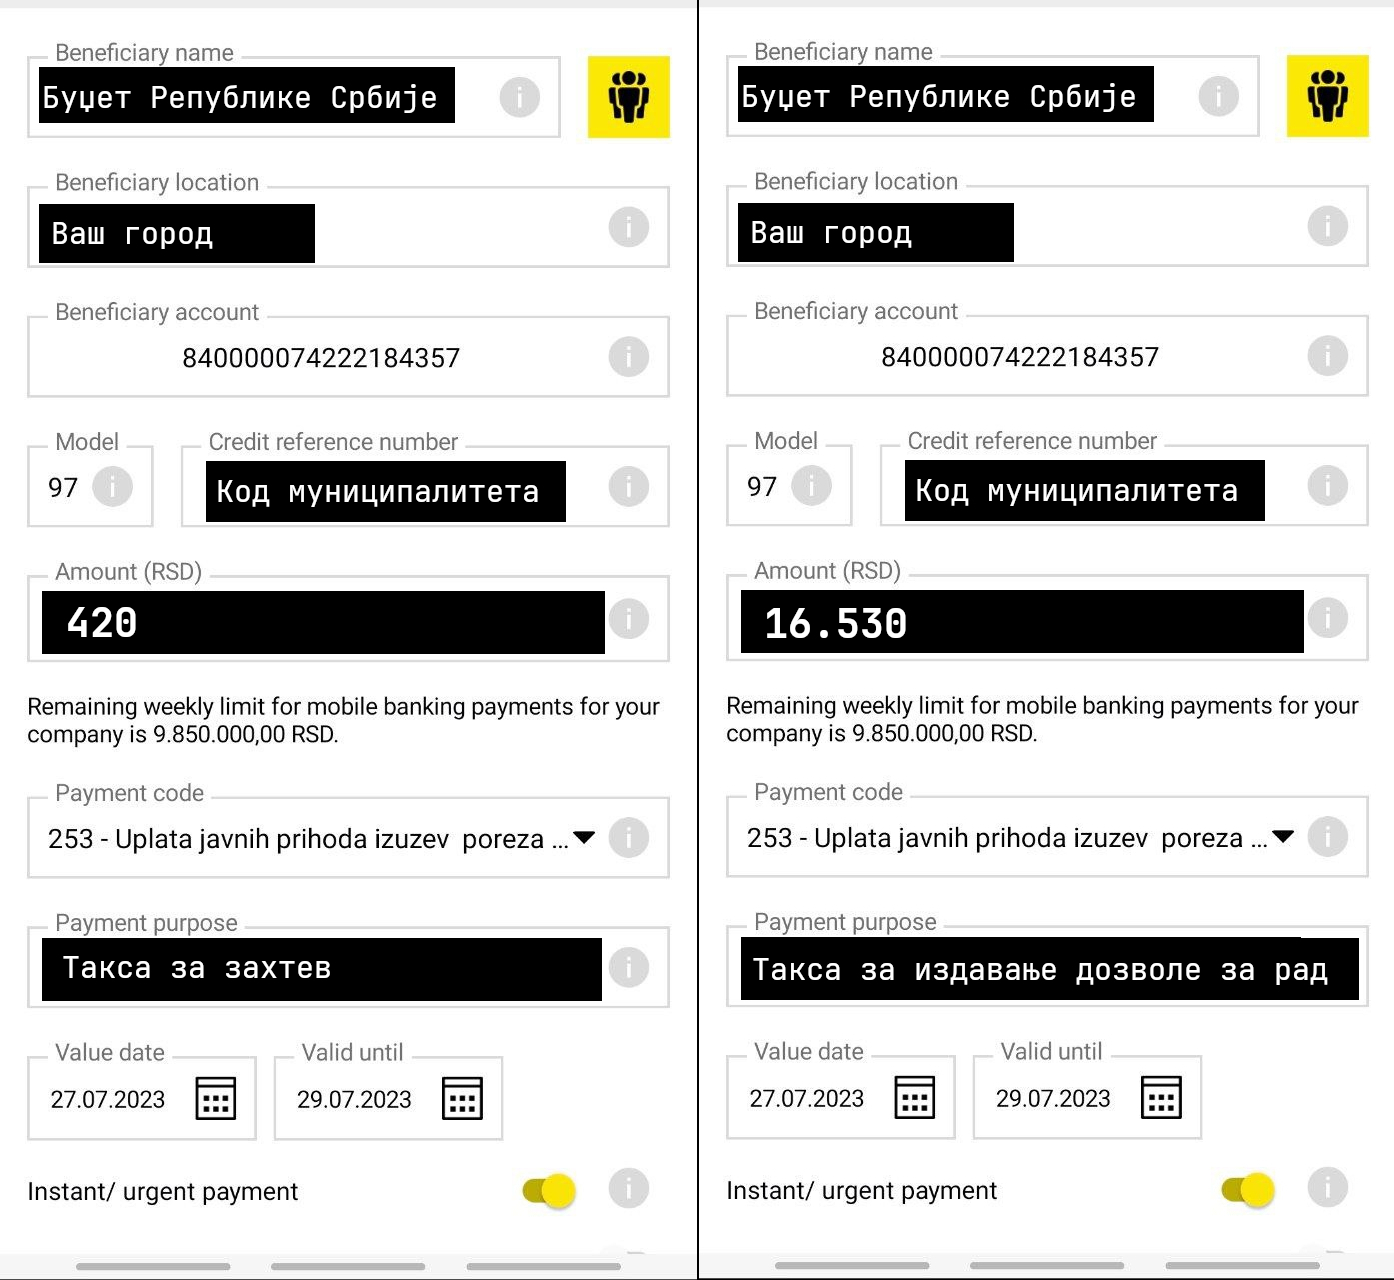Click the 420 amount field
Screen dimensions: 1394x1280
[322, 622]
